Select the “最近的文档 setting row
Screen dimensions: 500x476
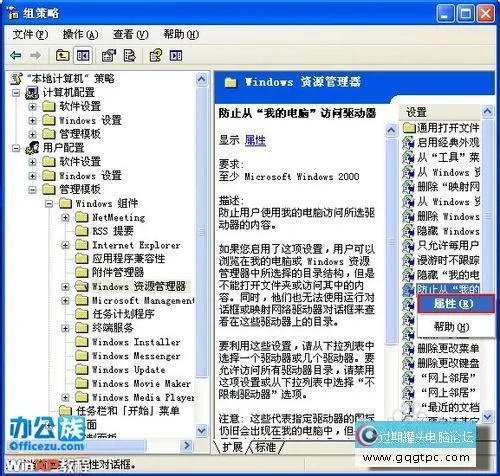click(x=441, y=407)
